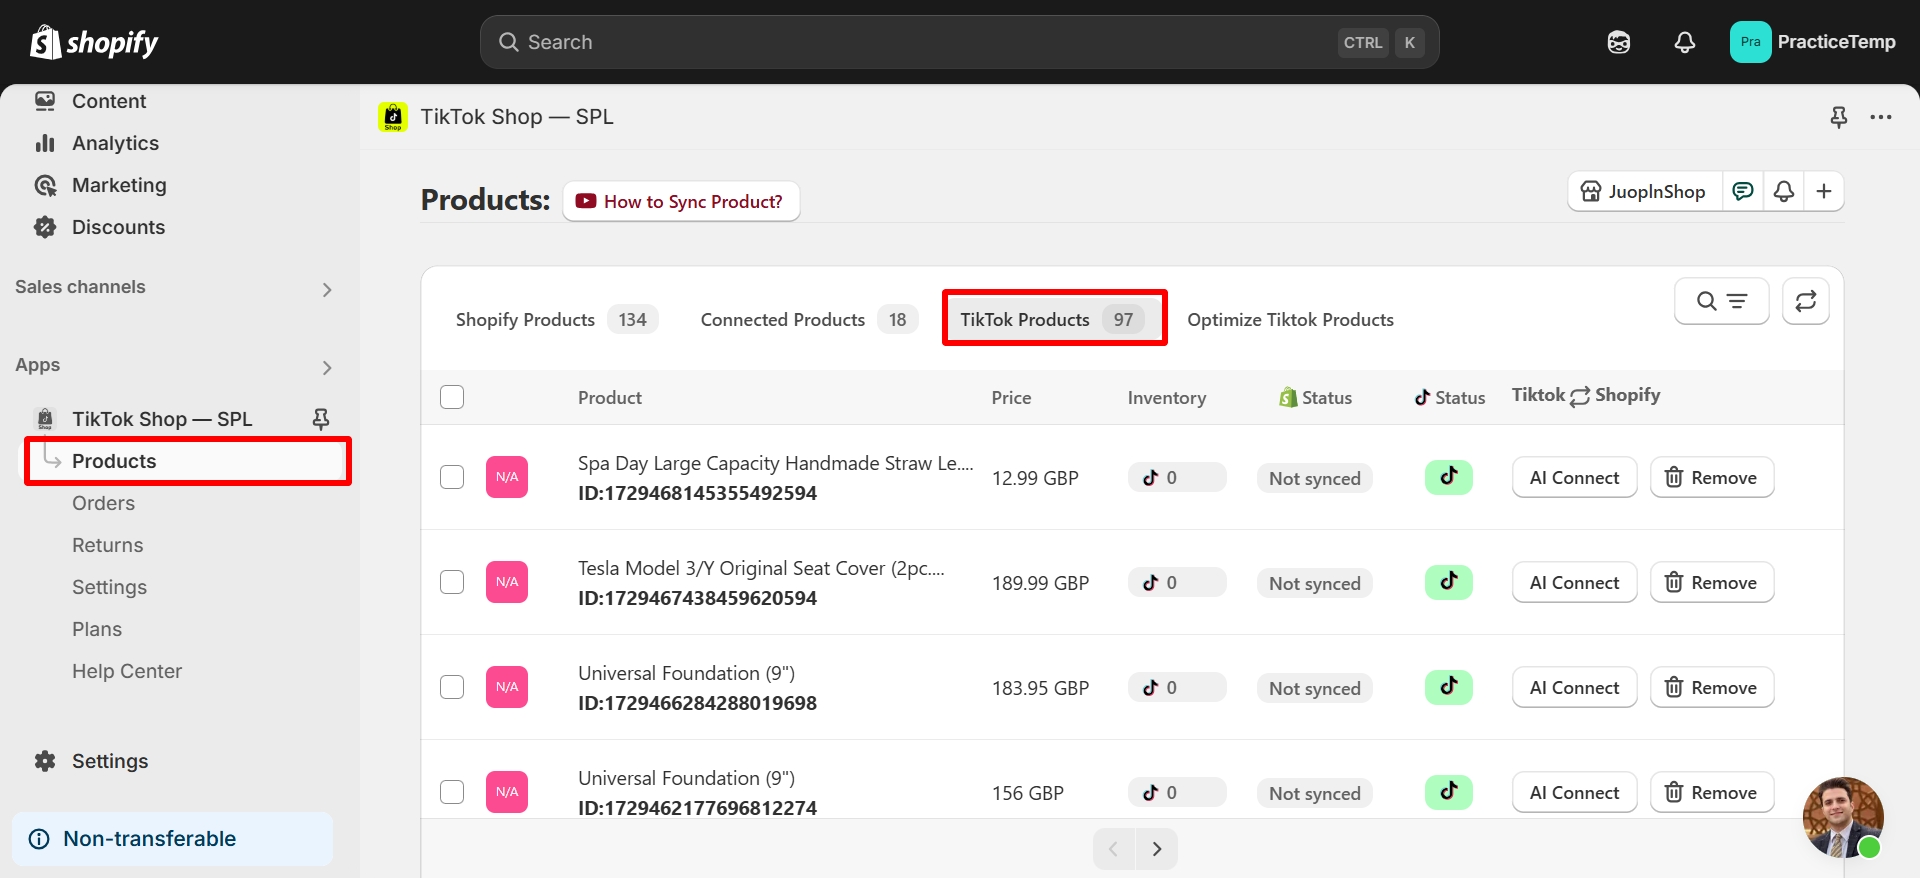1920x878 pixels.
Task: Click the chat message icon beside JuopInShop
Action: click(x=1743, y=191)
